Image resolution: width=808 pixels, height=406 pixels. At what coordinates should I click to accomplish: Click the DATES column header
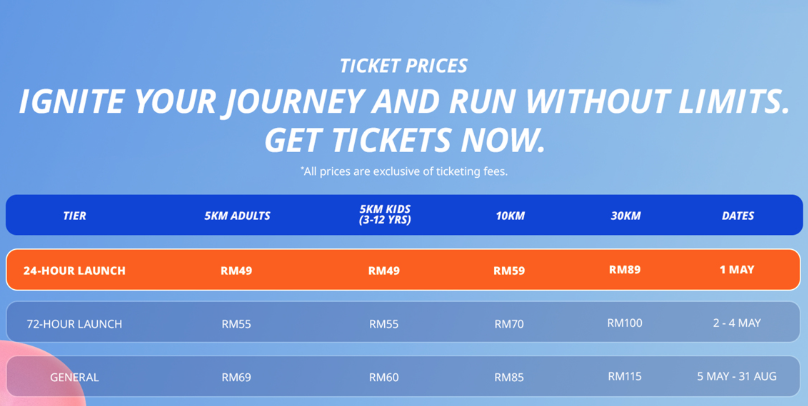738,216
